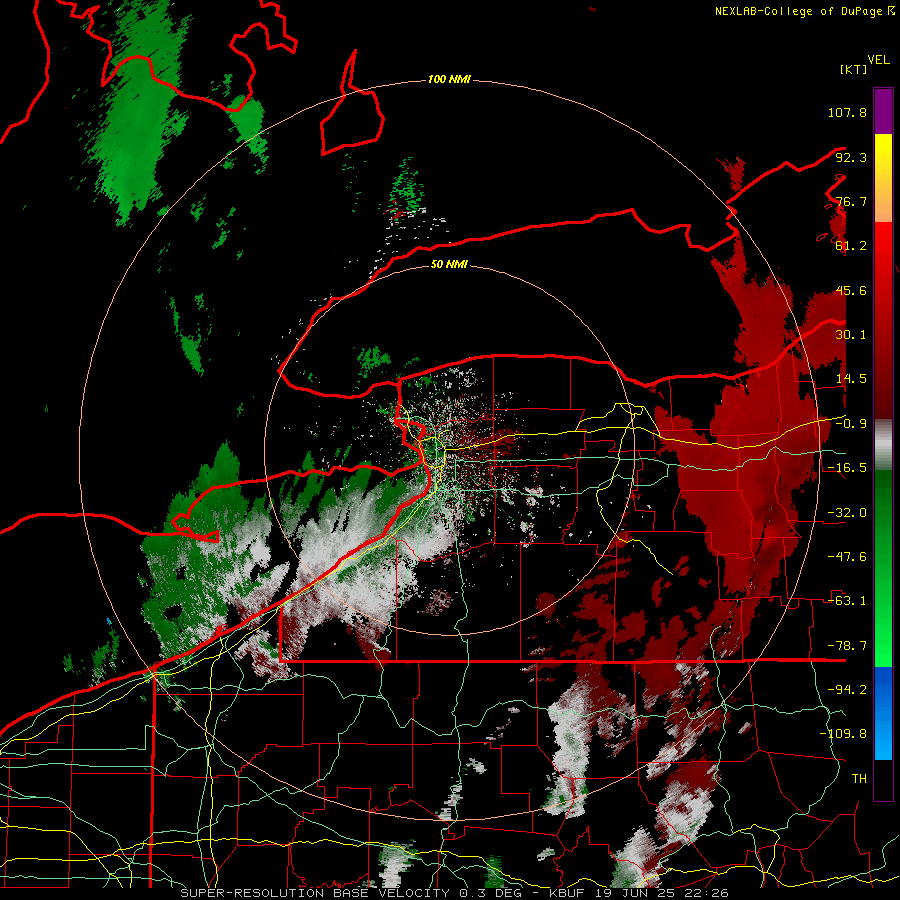This screenshot has height=900, width=900.
Task: Select the -78.7 scale value
Action: (x=847, y=646)
